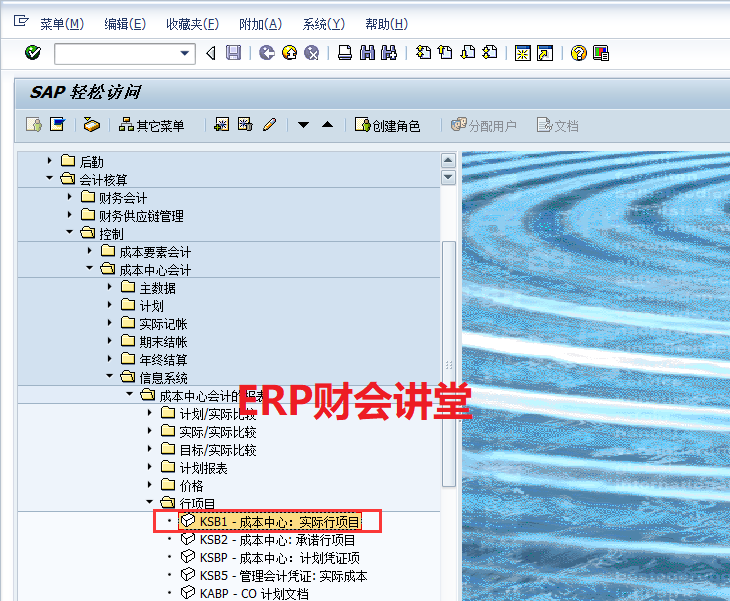Click the pencil Change Favorites icon
This screenshot has height=601, width=730.
269,125
